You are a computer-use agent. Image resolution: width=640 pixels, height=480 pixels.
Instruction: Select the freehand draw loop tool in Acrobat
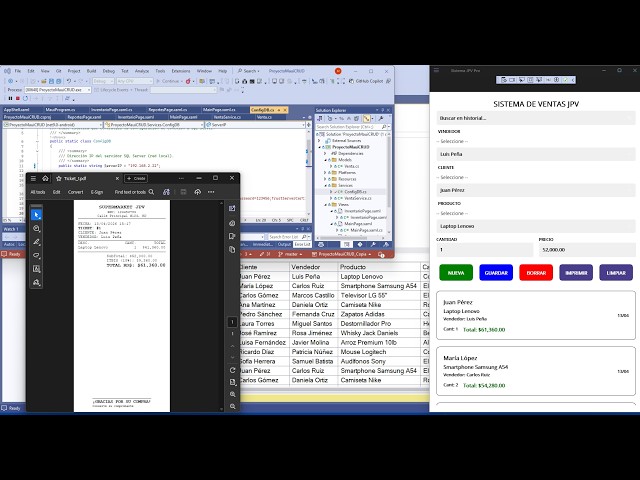point(36,256)
